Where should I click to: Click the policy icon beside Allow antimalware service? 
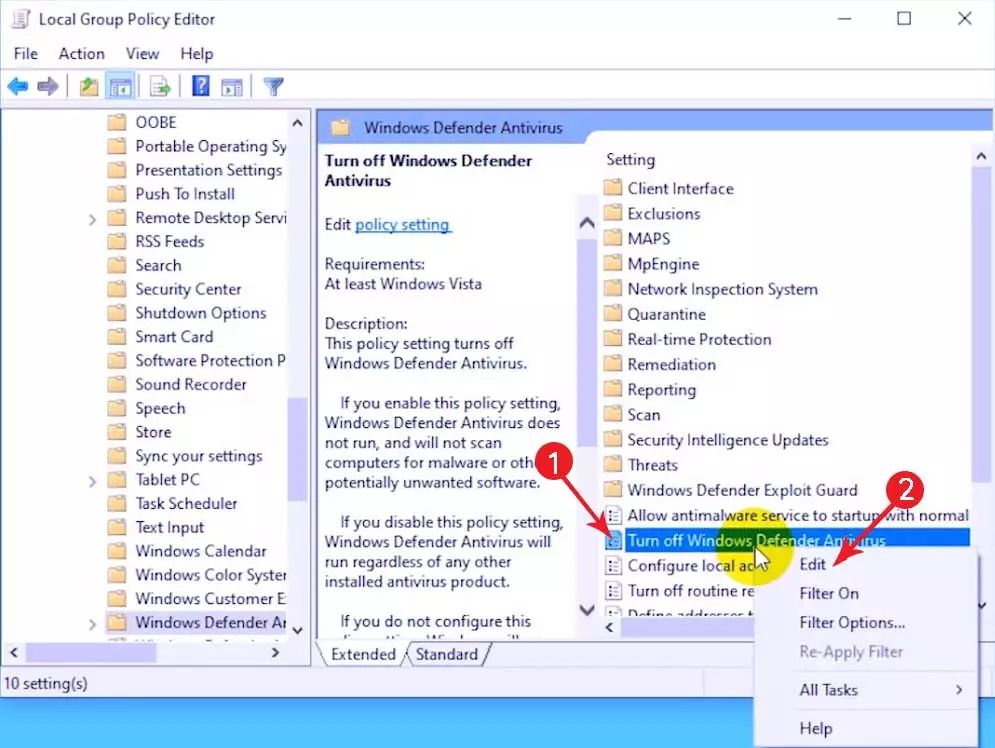point(613,515)
